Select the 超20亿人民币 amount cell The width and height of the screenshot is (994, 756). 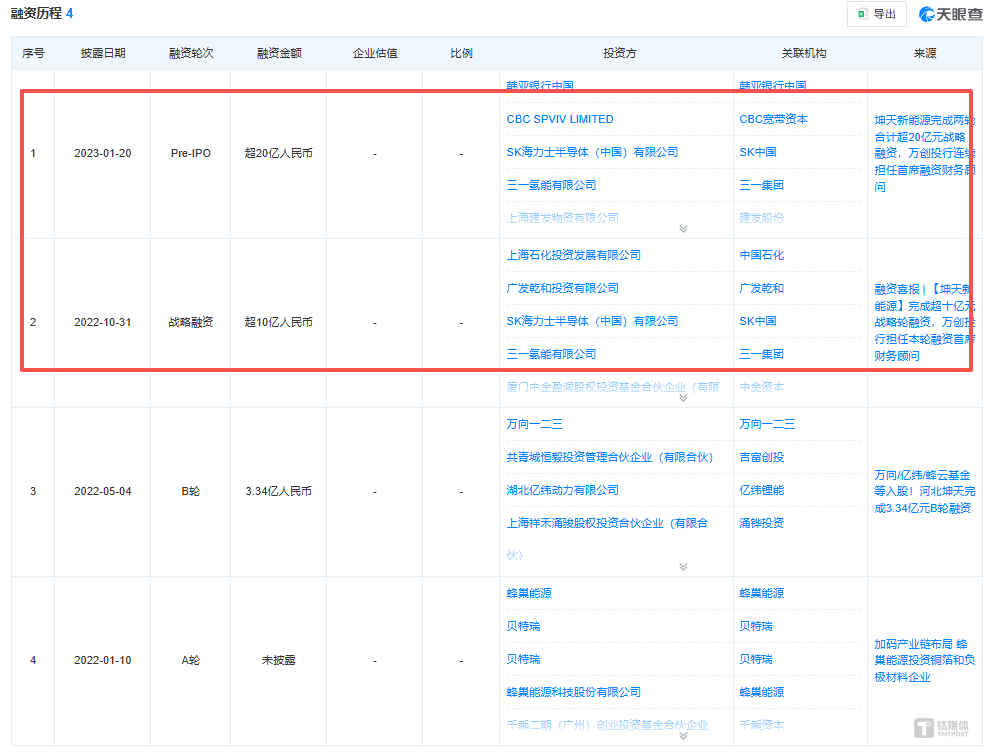click(279, 153)
